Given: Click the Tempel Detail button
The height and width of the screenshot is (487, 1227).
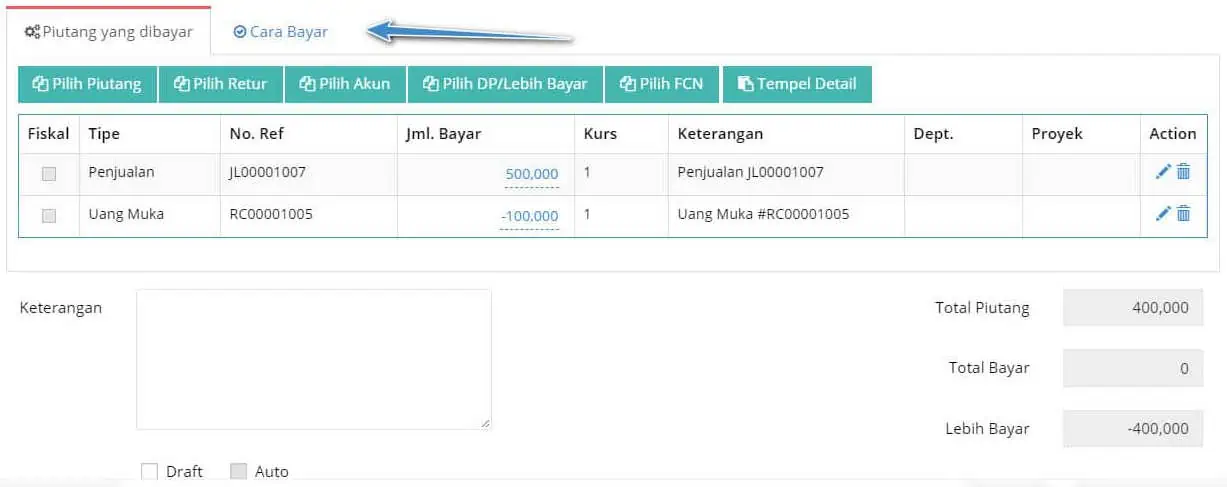Looking at the screenshot, I should (x=797, y=84).
